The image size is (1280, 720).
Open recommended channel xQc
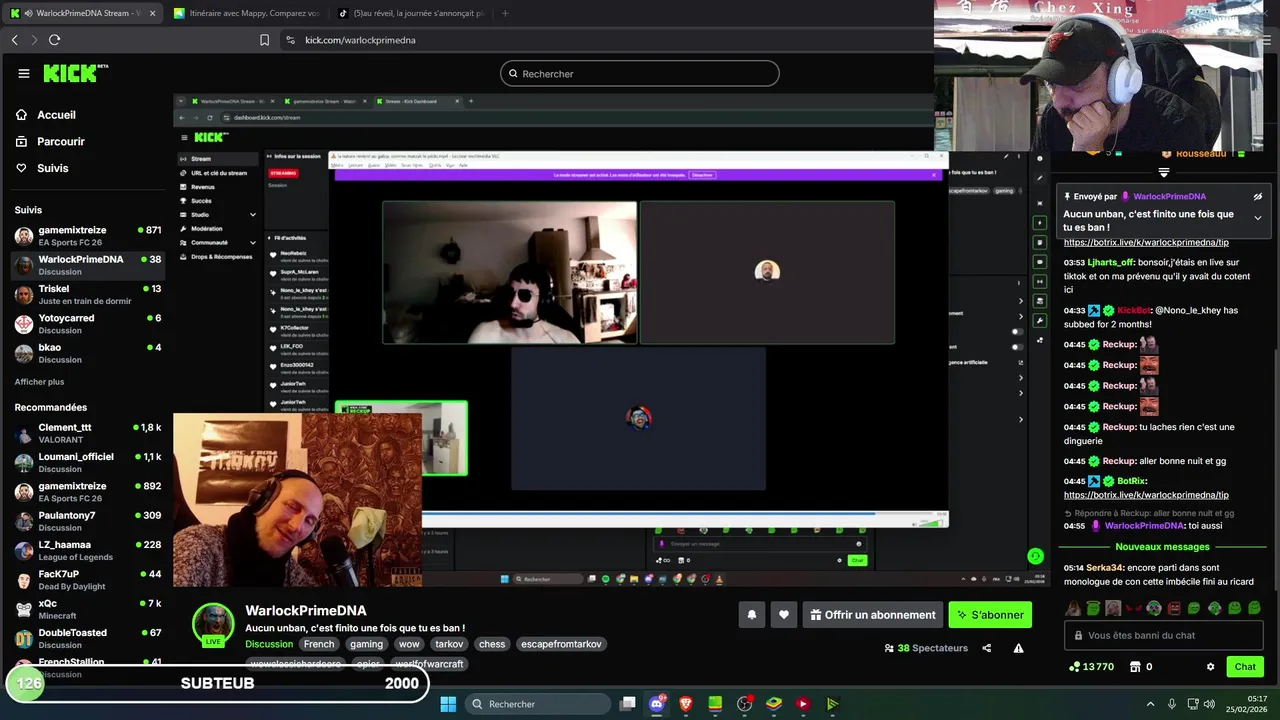pos(88,609)
